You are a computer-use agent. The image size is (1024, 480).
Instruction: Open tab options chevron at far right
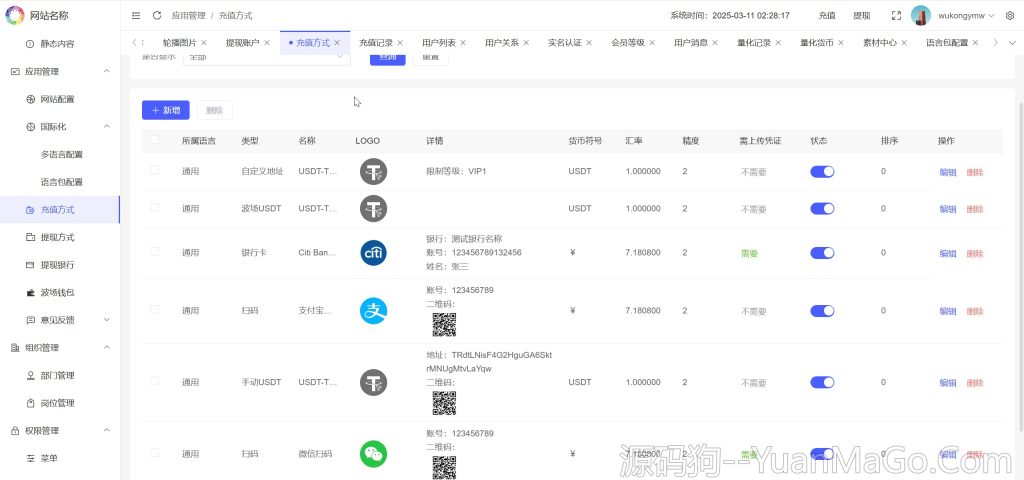tap(1010, 42)
